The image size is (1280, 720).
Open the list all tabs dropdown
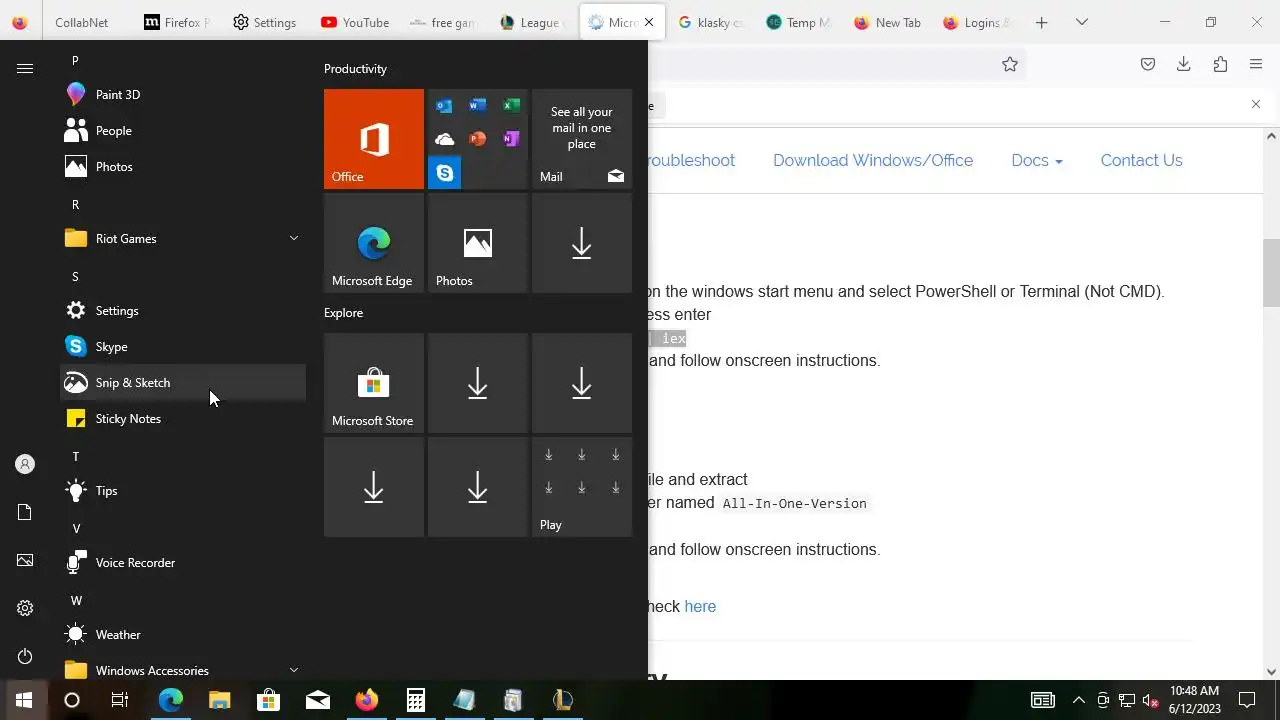pyautogui.click(x=1082, y=22)
